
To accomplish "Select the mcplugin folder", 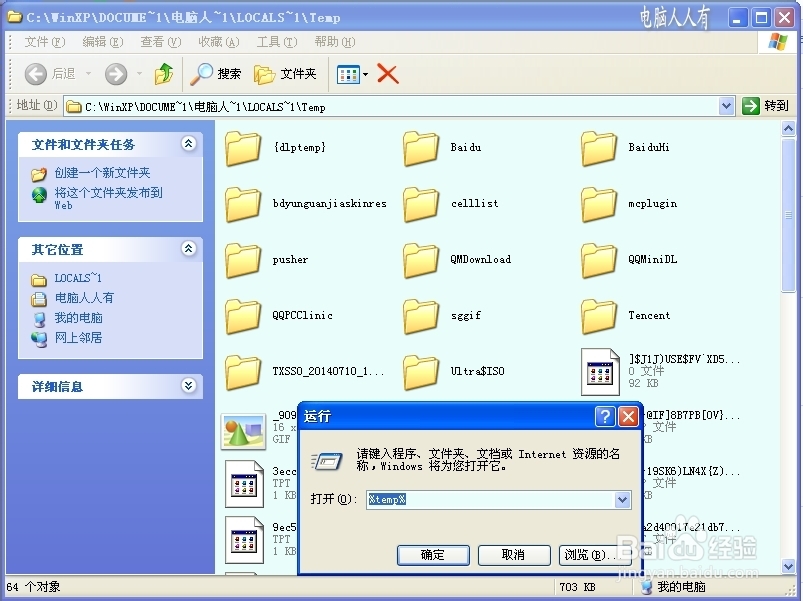I will pyautogui.click(x=629, y=204).
